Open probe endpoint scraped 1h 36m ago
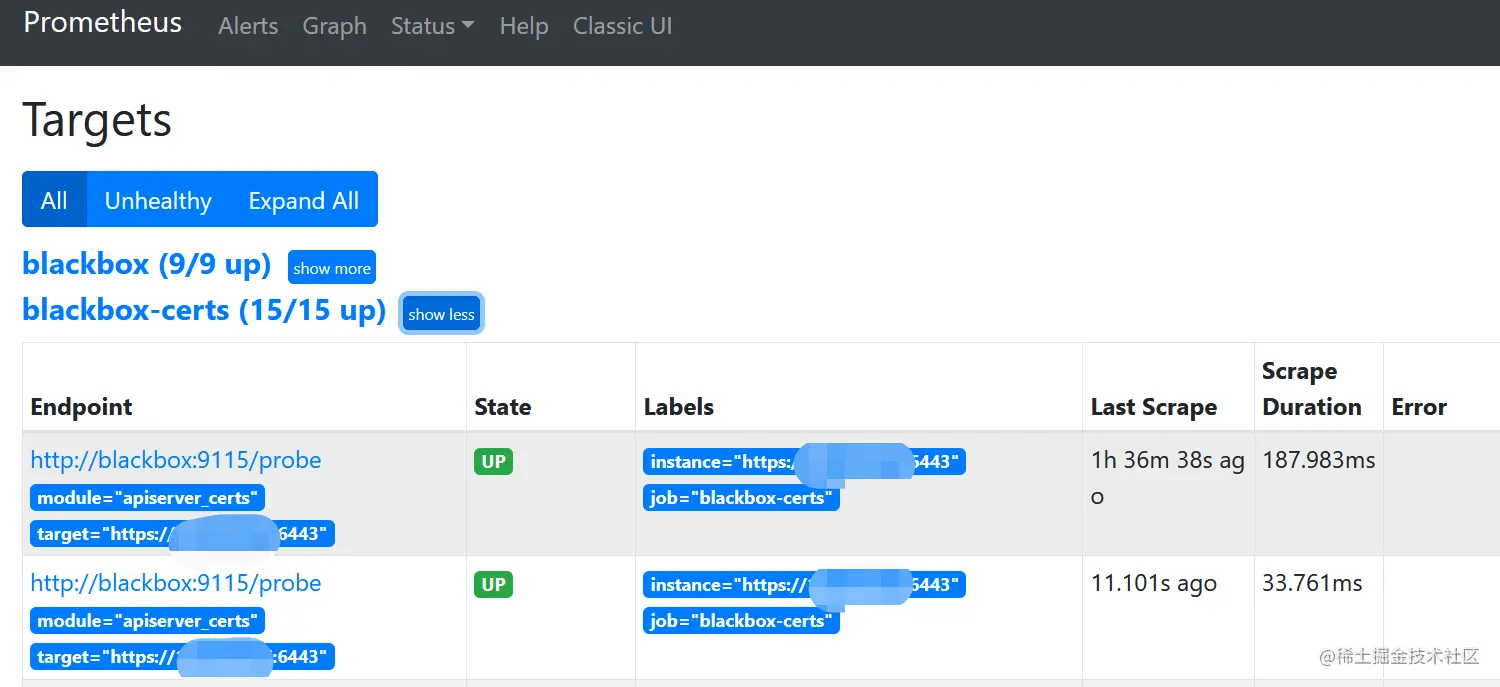This screenshot has width=1500, height=687. click(176, 460)
